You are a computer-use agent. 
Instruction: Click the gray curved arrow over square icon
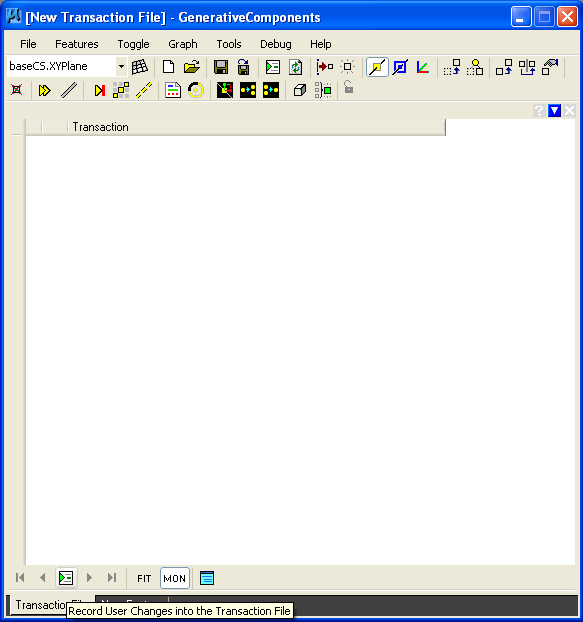coord(550,67)
